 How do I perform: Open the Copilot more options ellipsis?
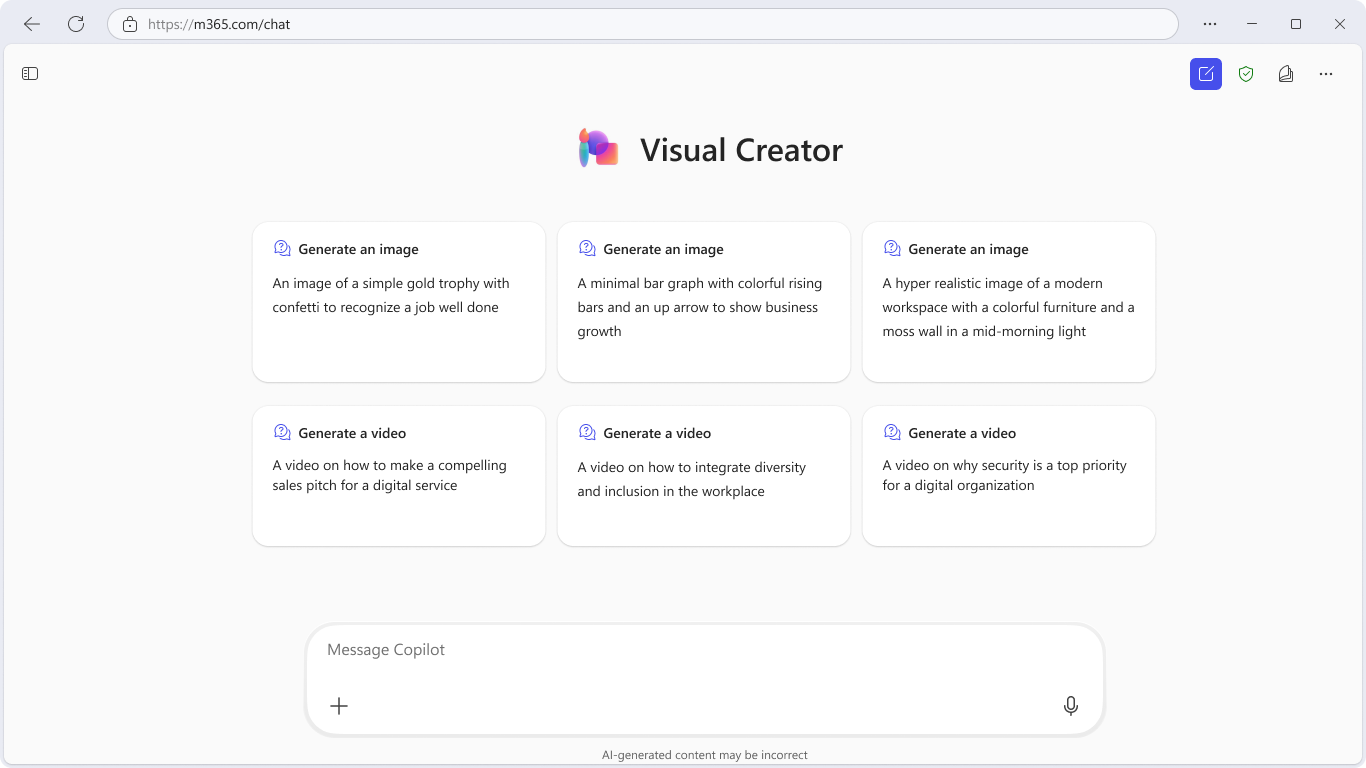pyautogui.click(x=1326, y=74)
